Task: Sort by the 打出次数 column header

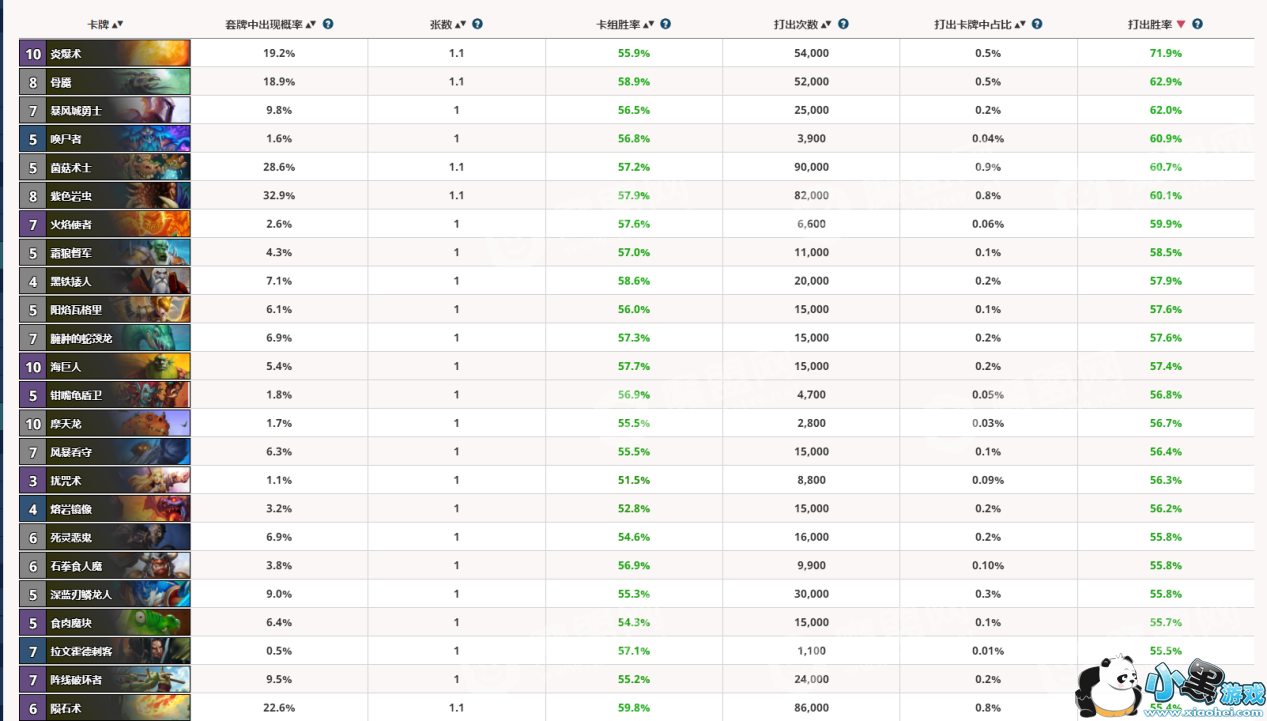Action: click(x=795, y=24)
